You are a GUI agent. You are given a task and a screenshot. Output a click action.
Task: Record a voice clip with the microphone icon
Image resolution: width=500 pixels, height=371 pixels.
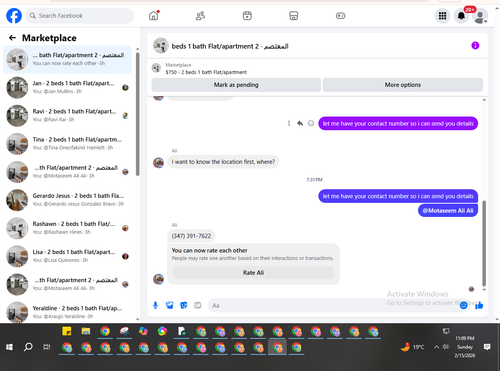click(155, 305)
